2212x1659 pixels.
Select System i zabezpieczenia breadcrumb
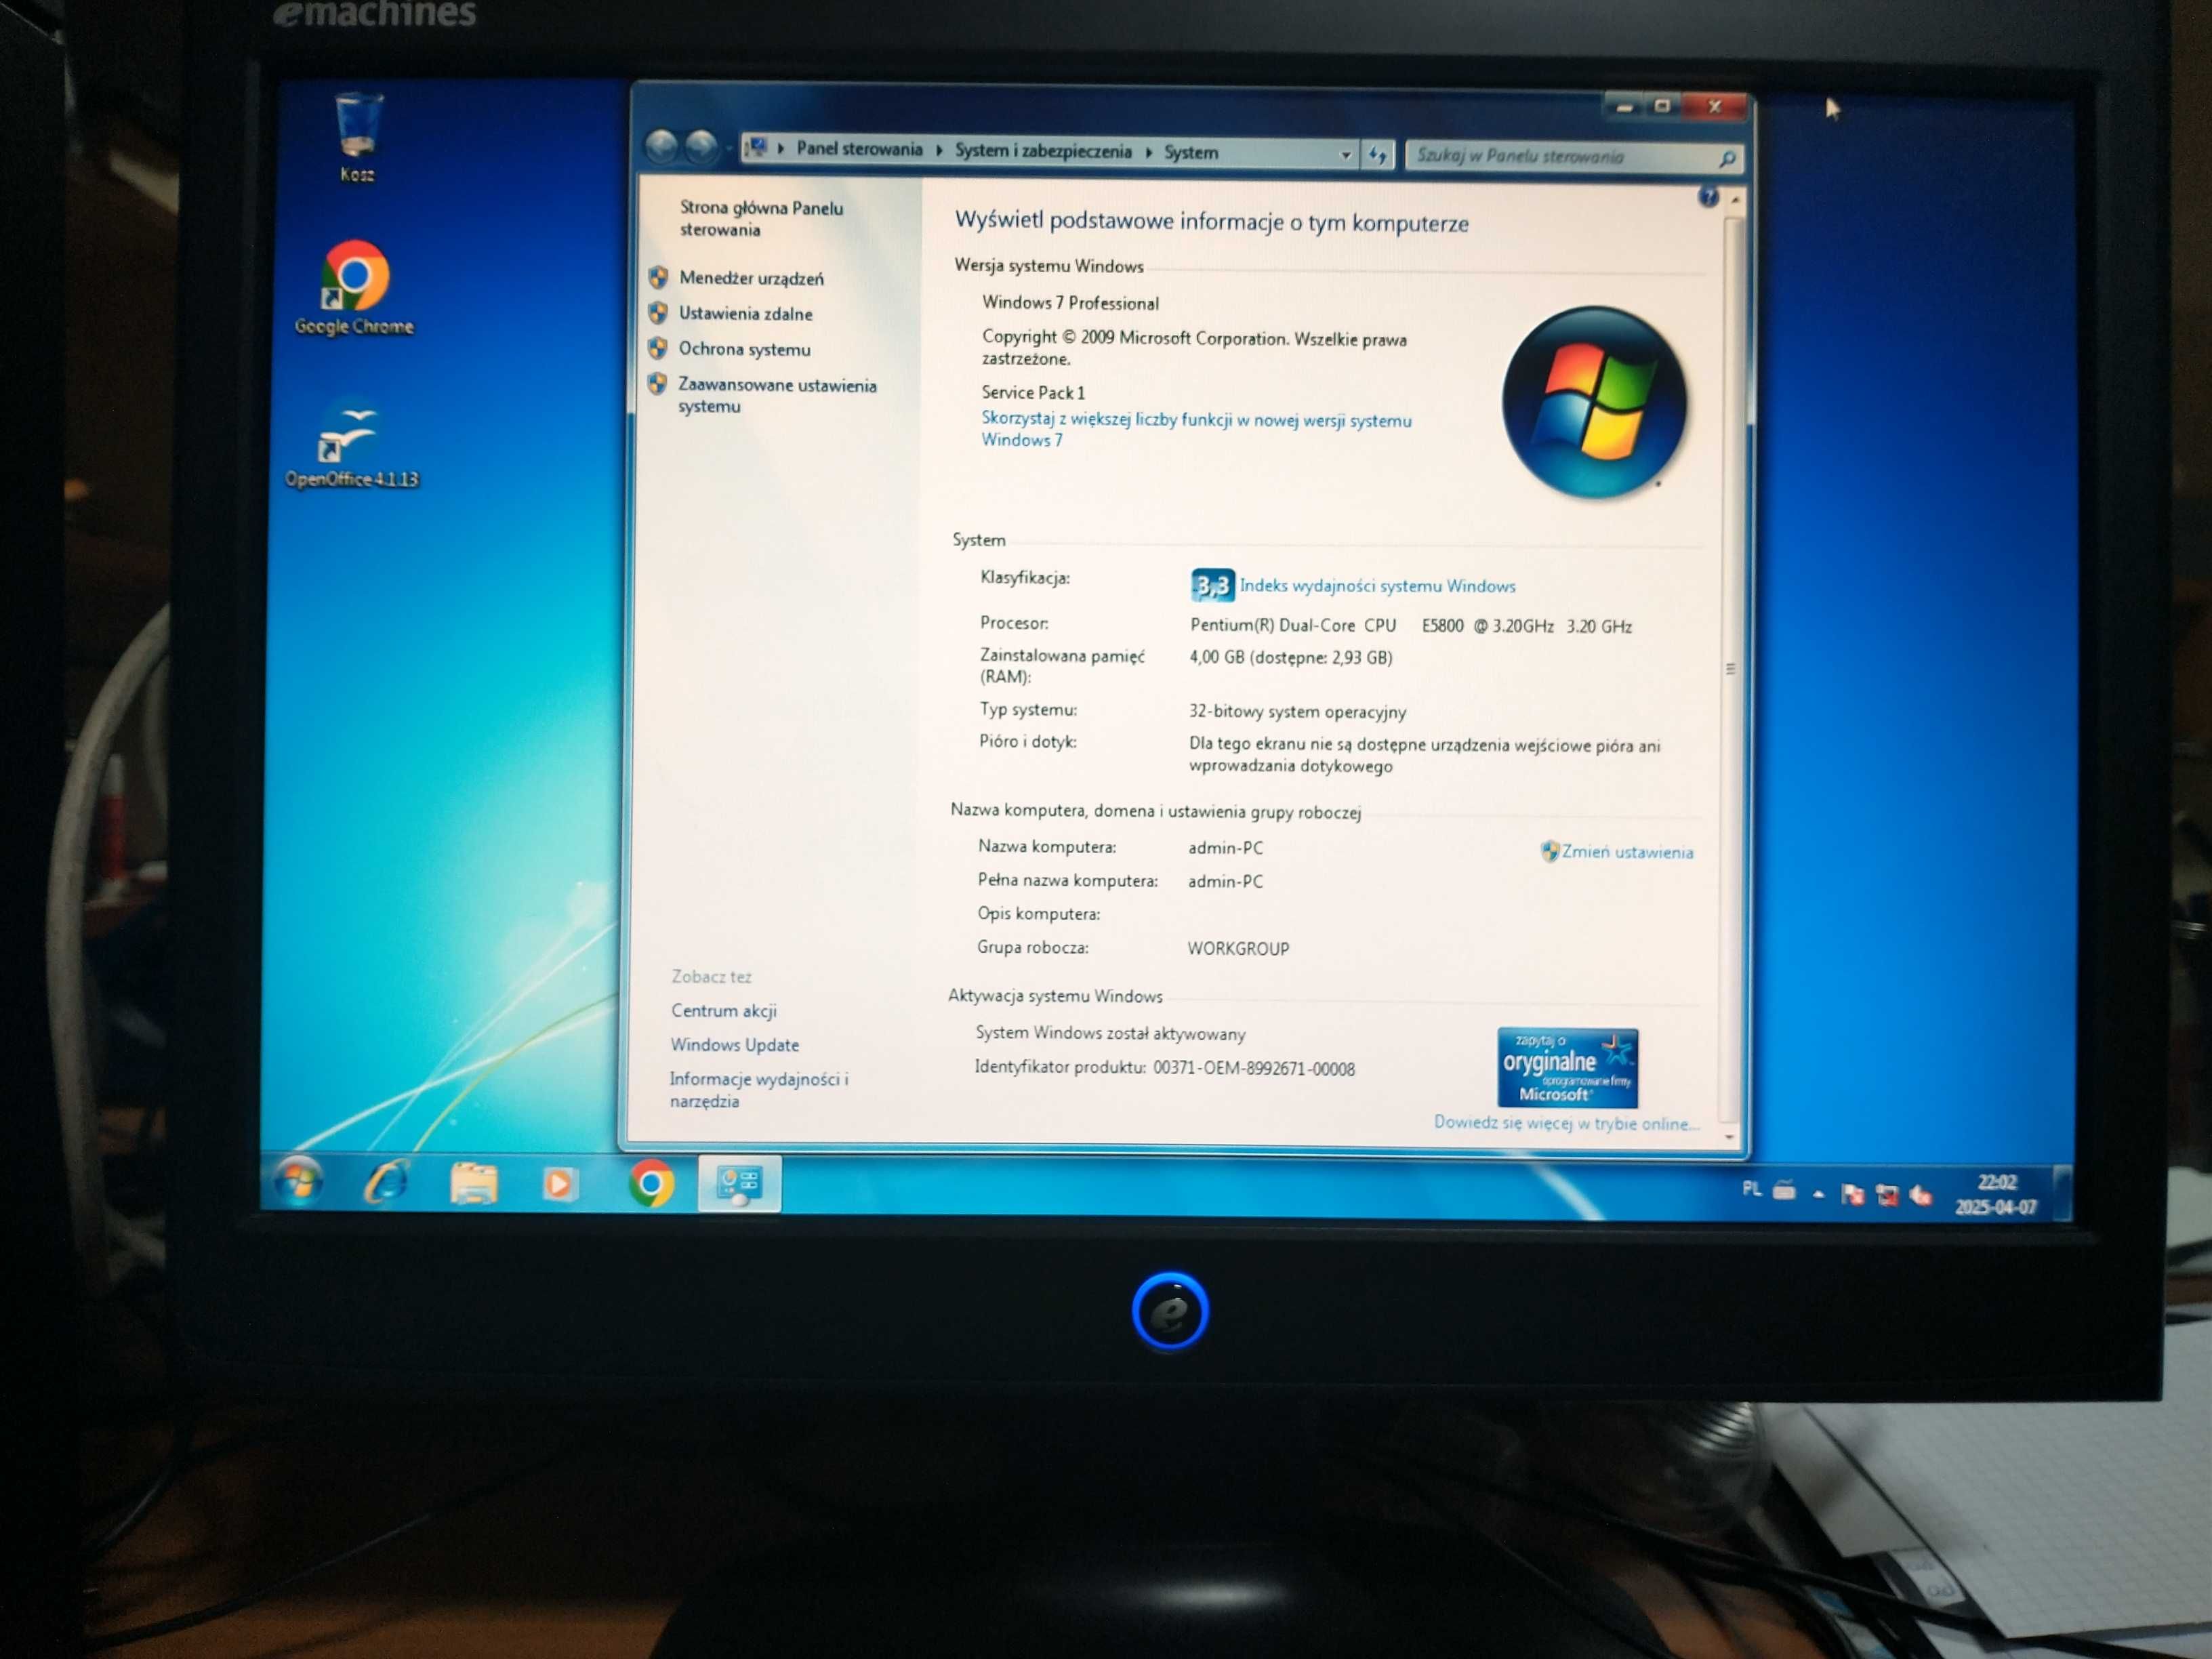pyautogui.click(x=1043, y=151)
